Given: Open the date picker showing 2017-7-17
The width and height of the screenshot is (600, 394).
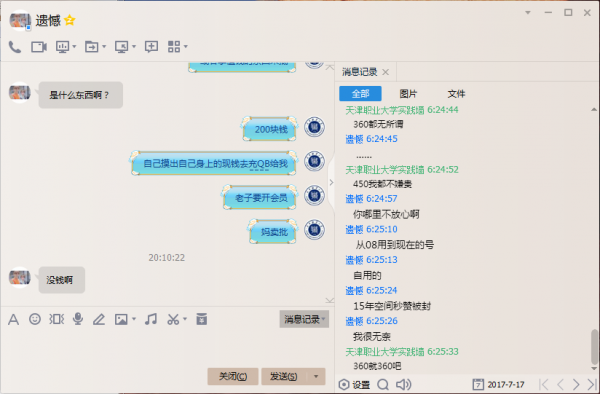Looking at the screenshot, I should click(x=499, y=384).
